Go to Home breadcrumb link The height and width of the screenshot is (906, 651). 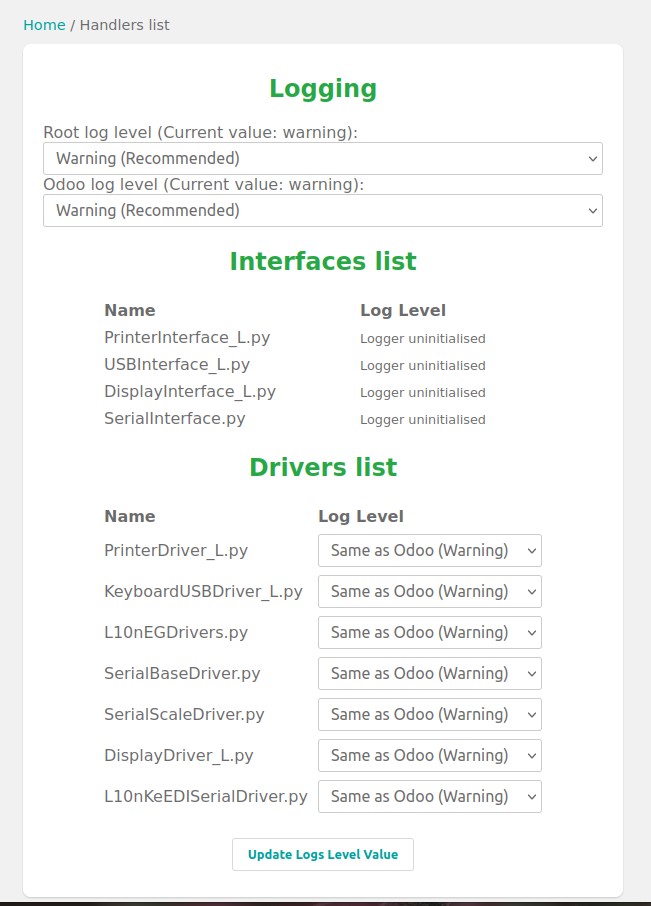[44, 25]
